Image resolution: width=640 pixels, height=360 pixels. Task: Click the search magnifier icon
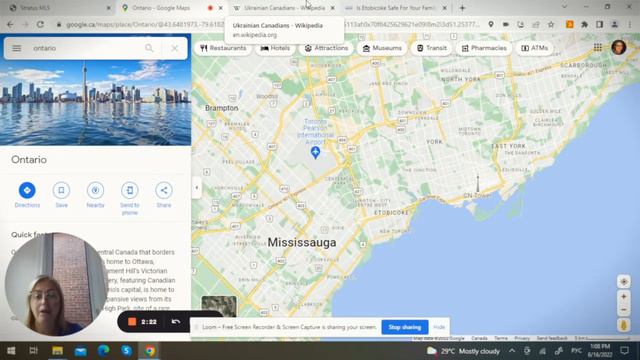149,48
